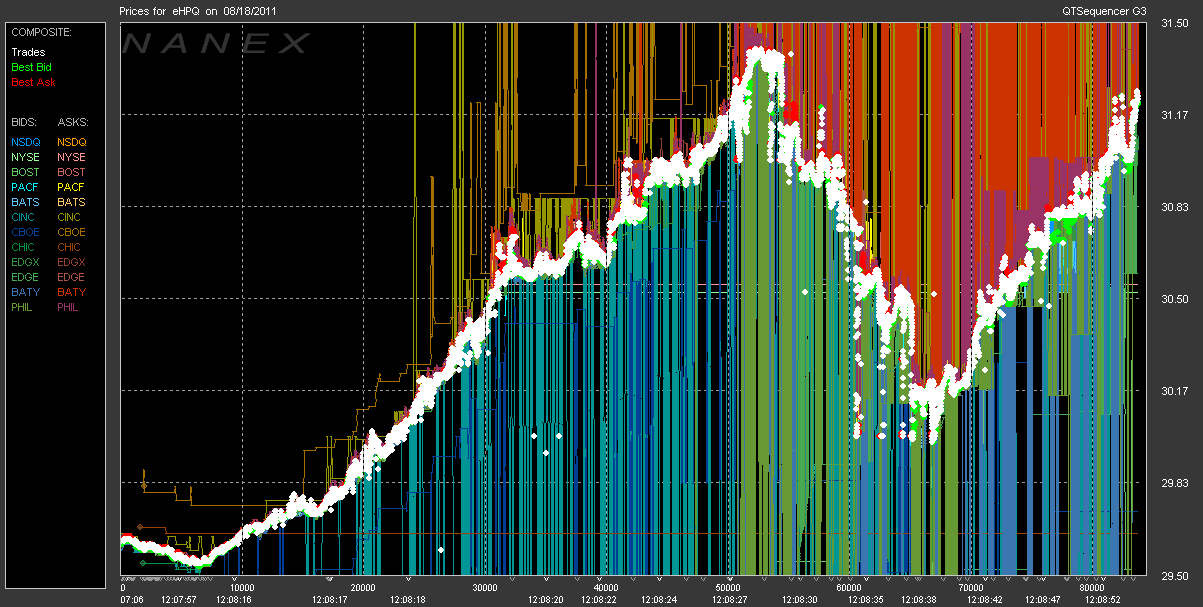Click the yellow PACF entry under ASKS
The image size is (1203, 607).
pos(71,187)
